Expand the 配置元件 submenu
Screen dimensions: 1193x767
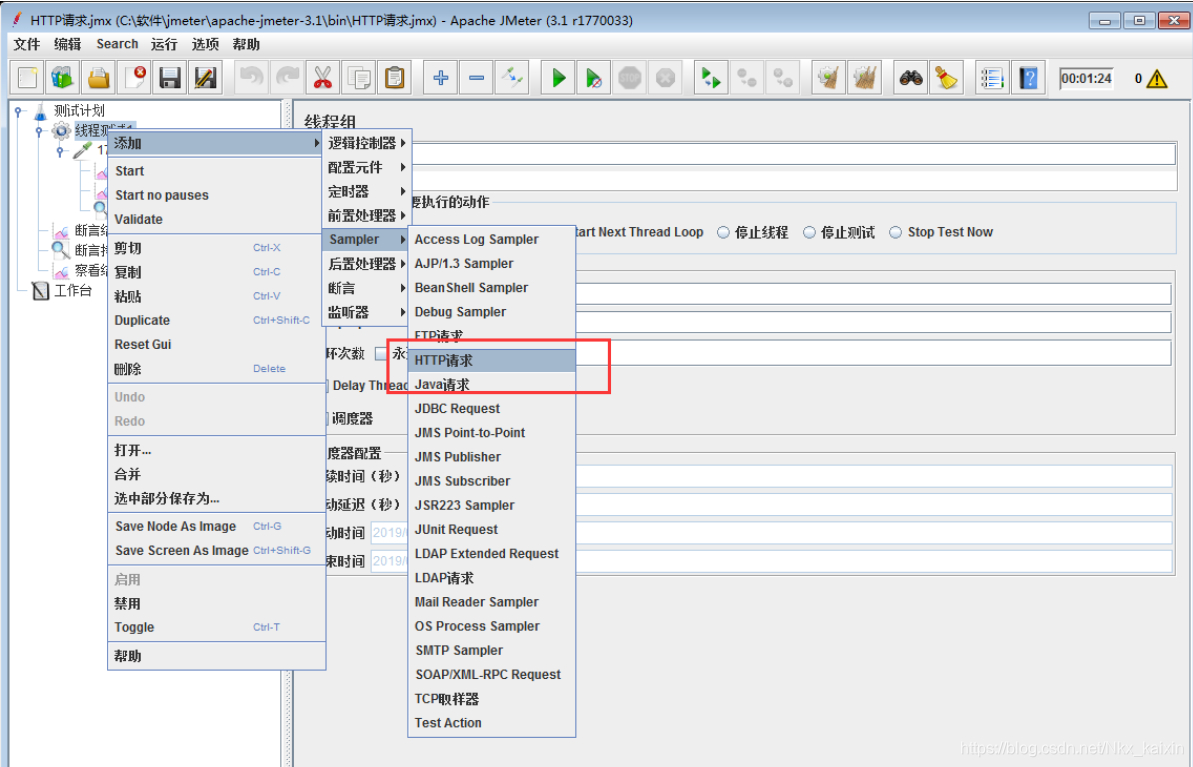tap(367, 167)
